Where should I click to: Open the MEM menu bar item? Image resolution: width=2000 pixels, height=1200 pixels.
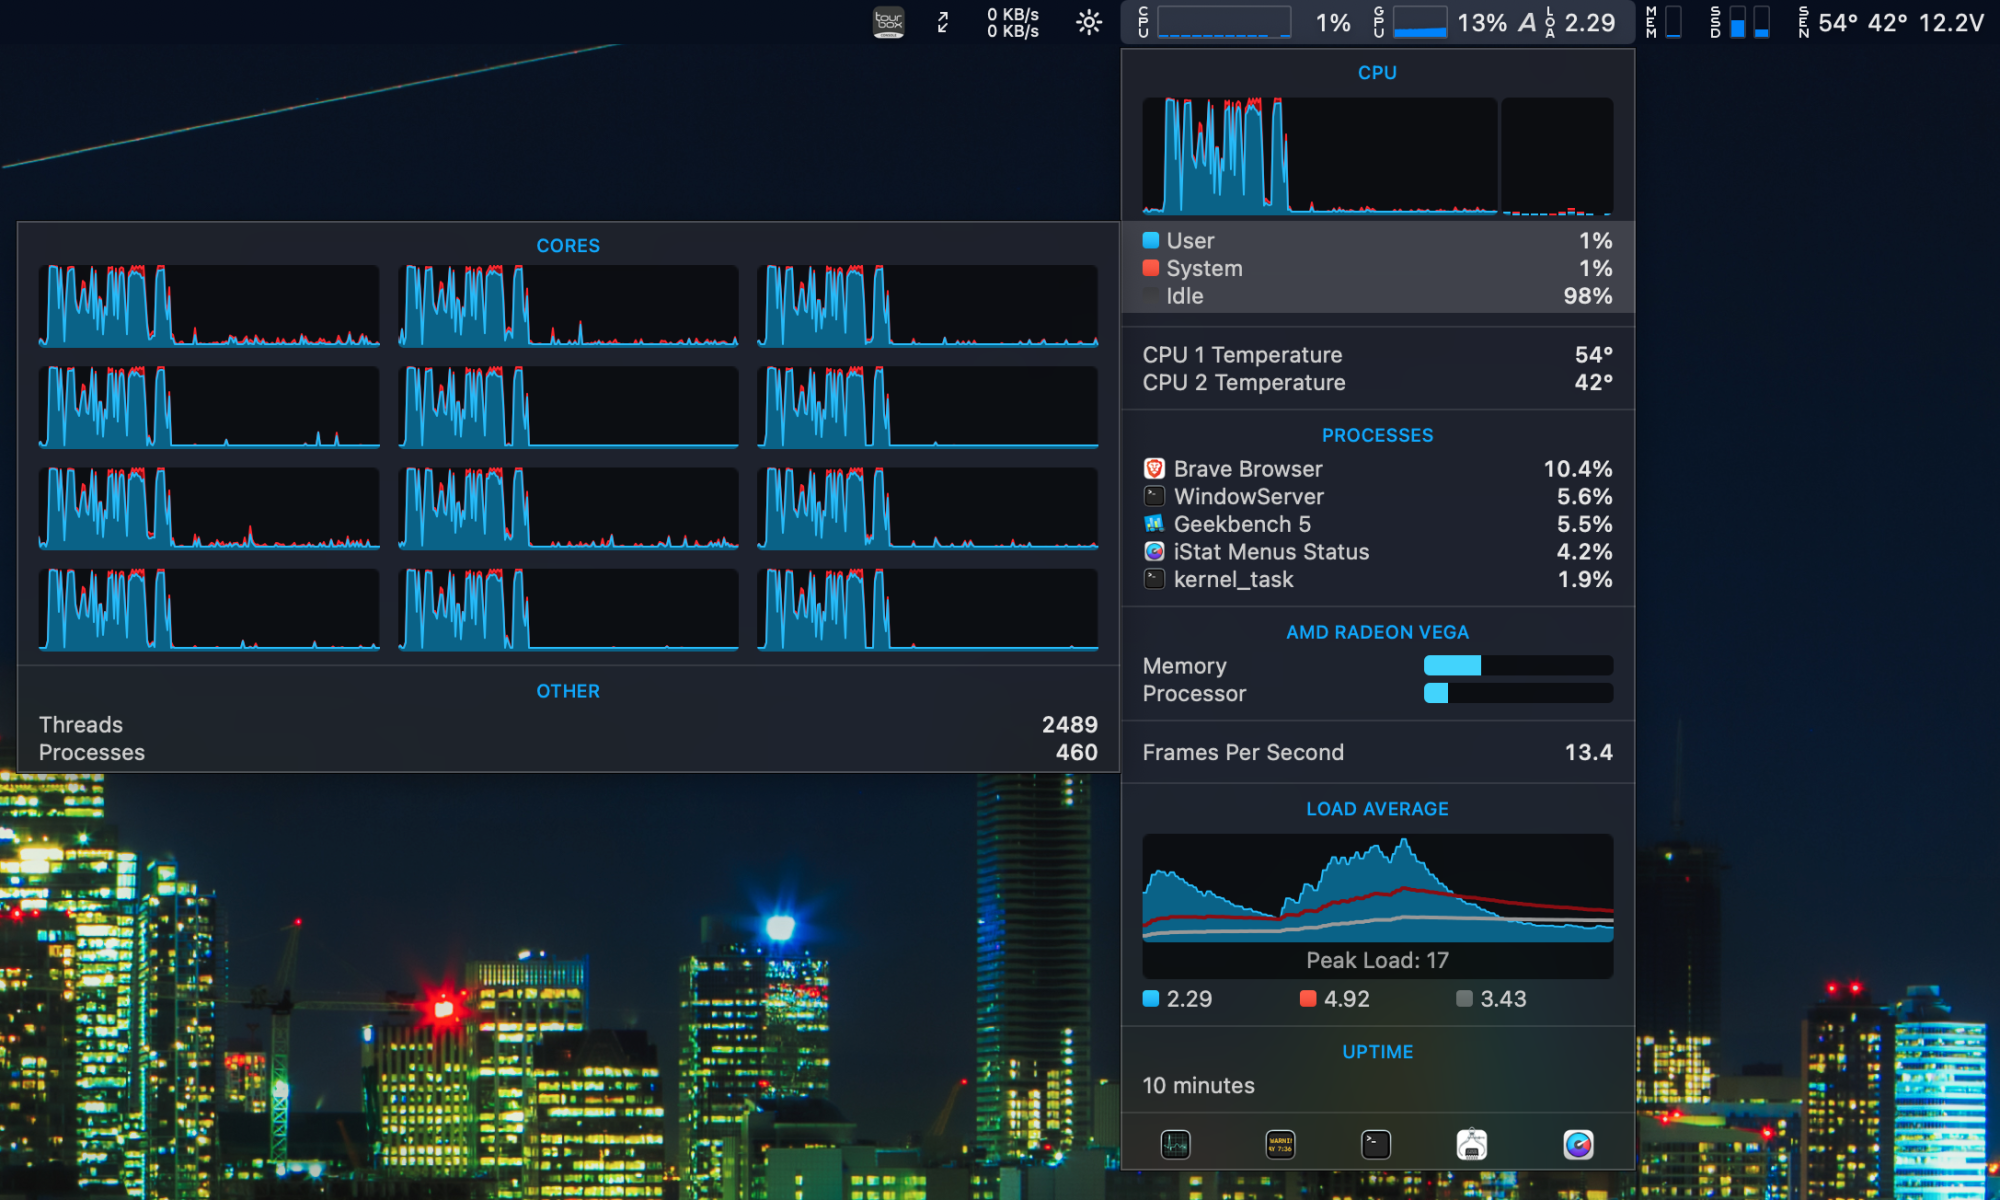tap(1665, 22)
